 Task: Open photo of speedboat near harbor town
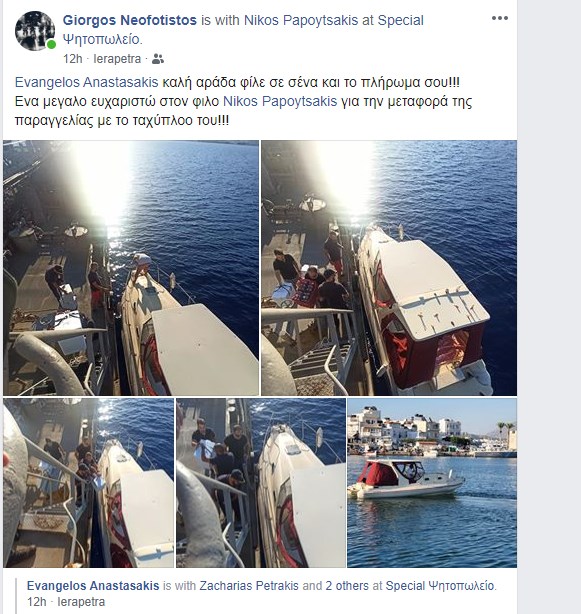pos(432,483)
